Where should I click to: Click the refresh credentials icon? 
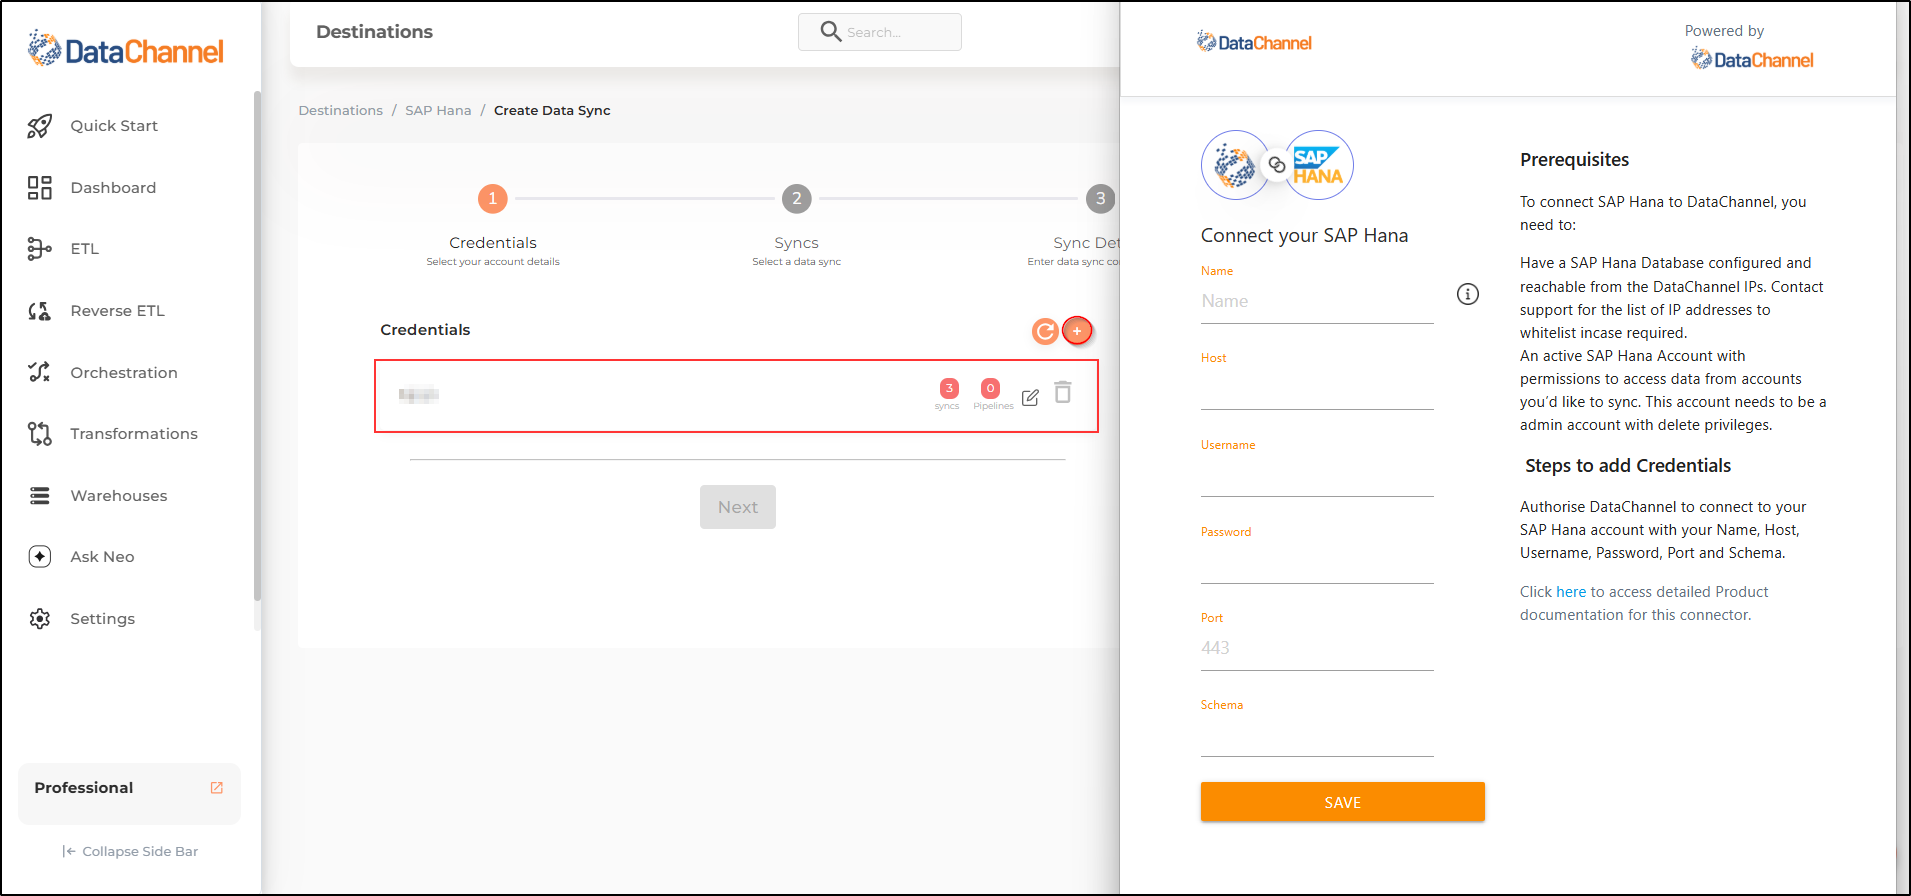pos(1045,331)
